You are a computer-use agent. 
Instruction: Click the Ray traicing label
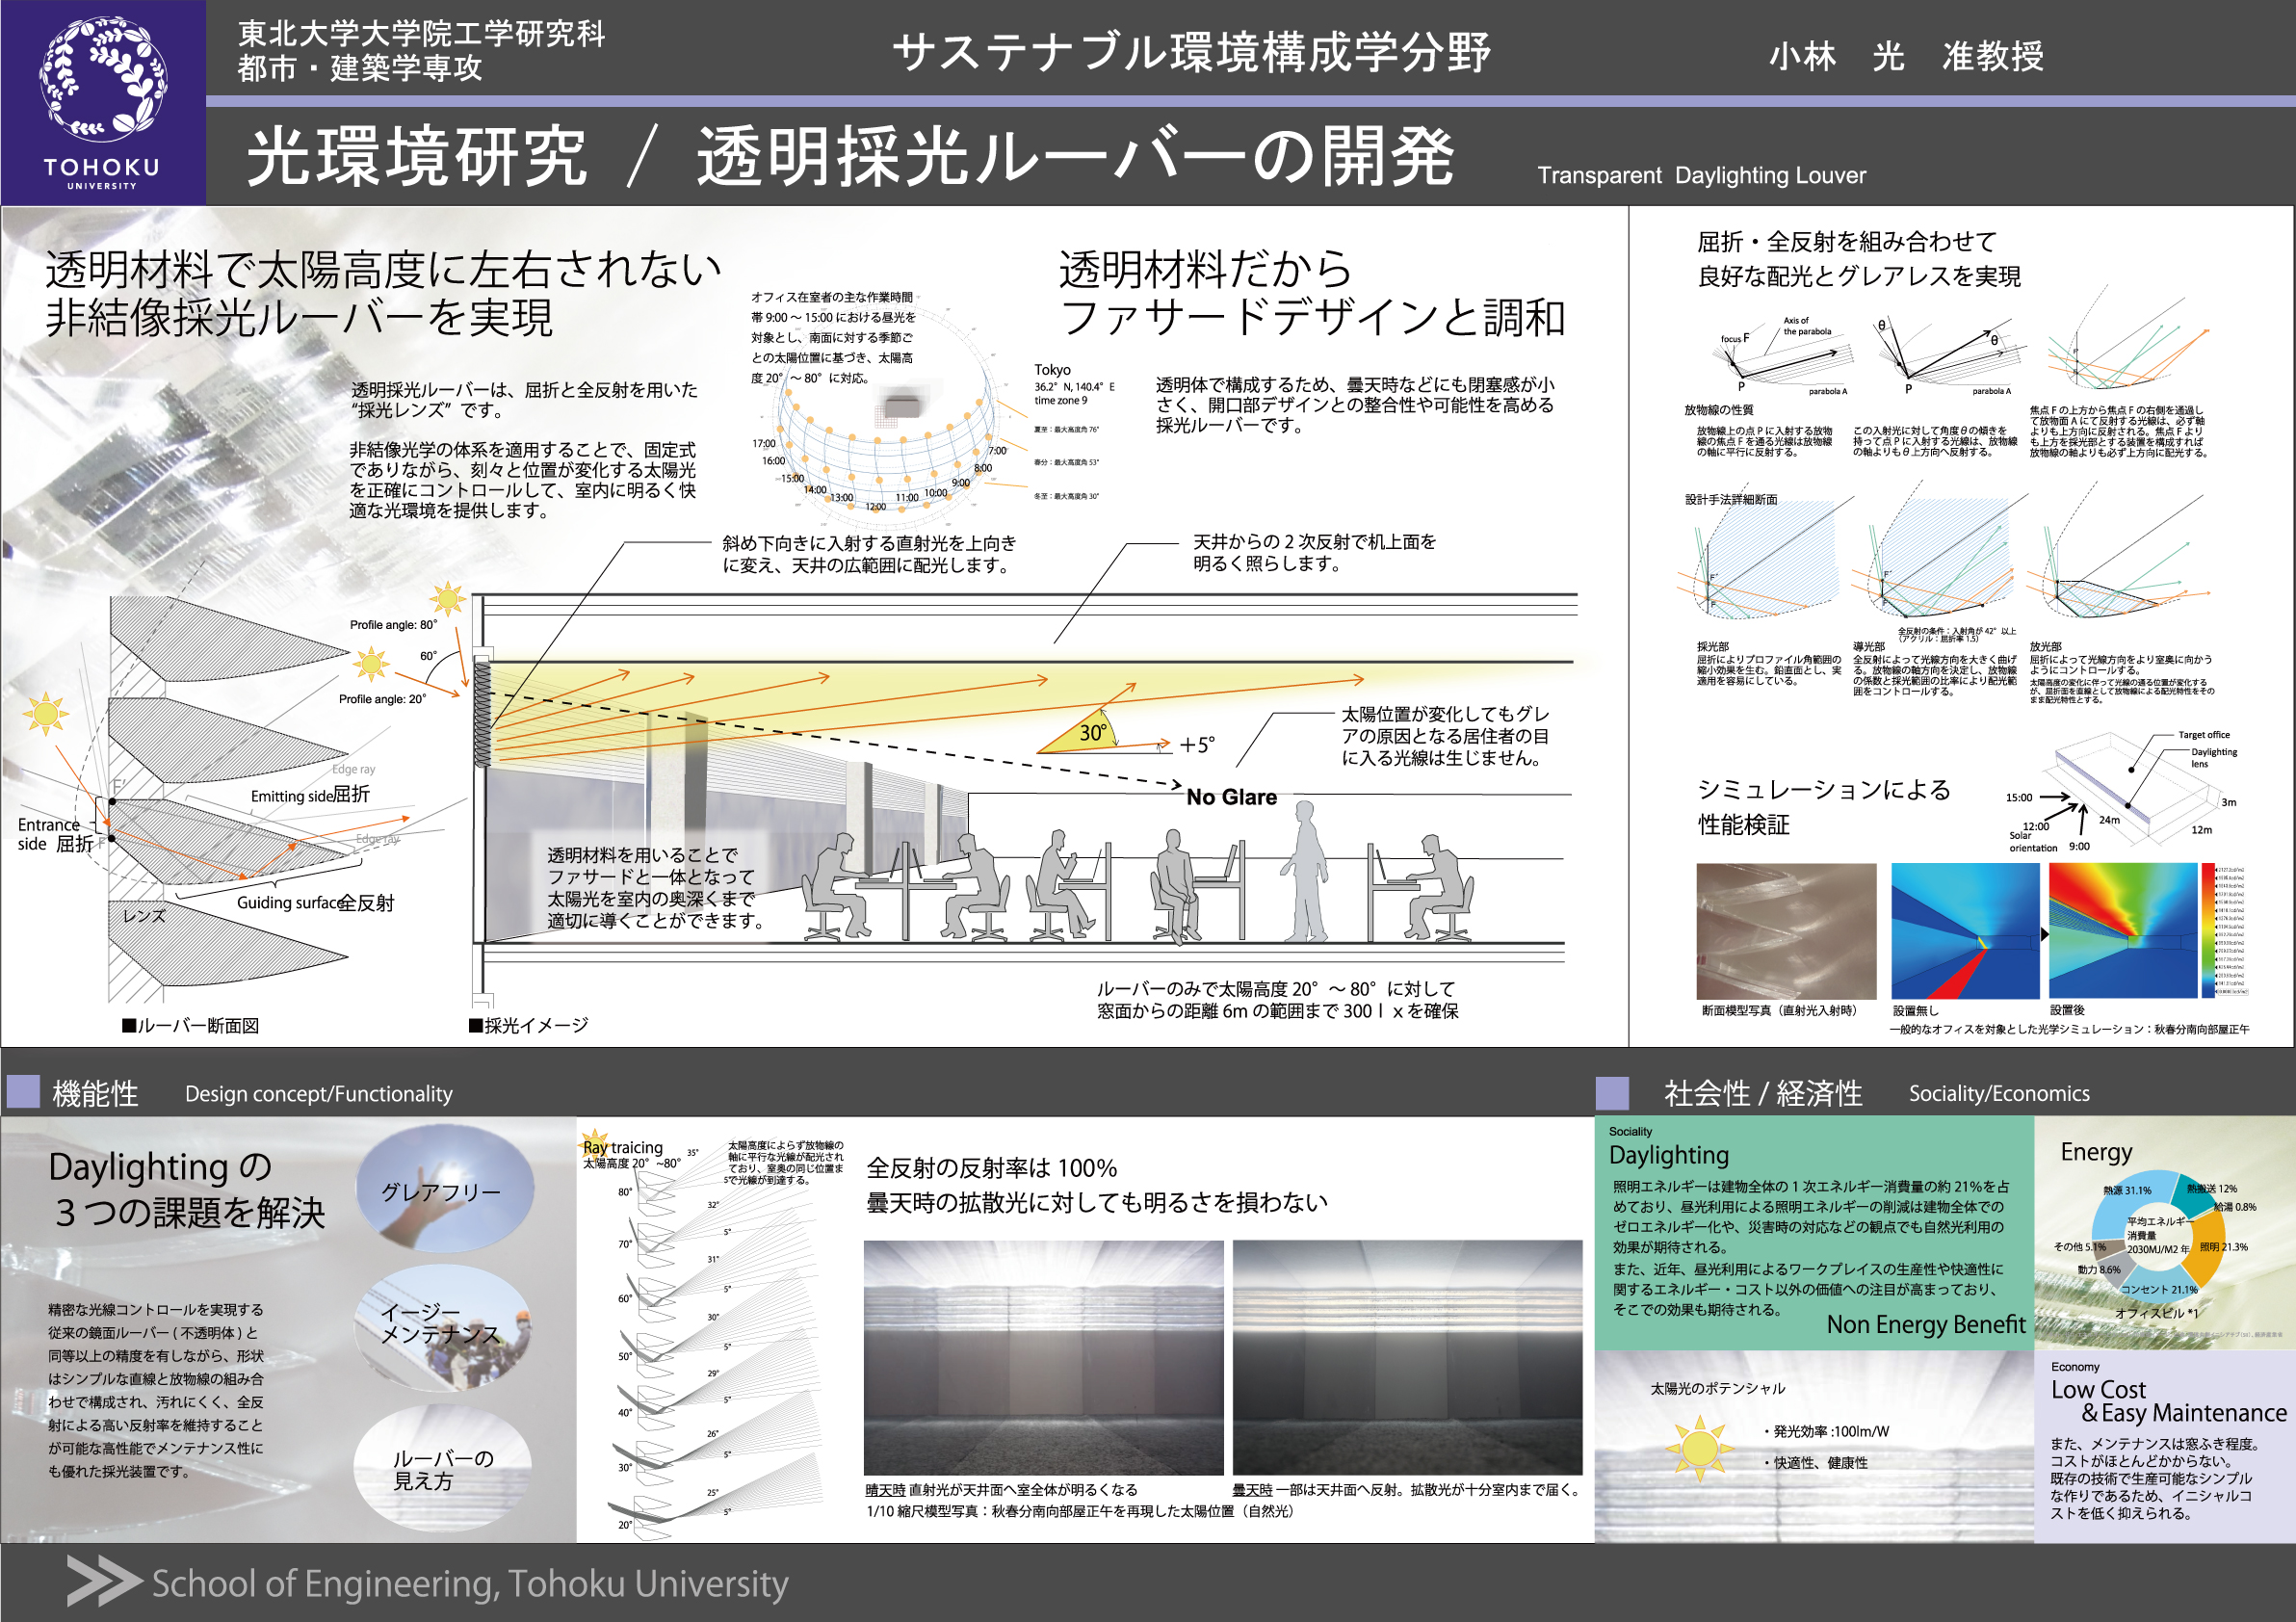(x=623, y=1147)
